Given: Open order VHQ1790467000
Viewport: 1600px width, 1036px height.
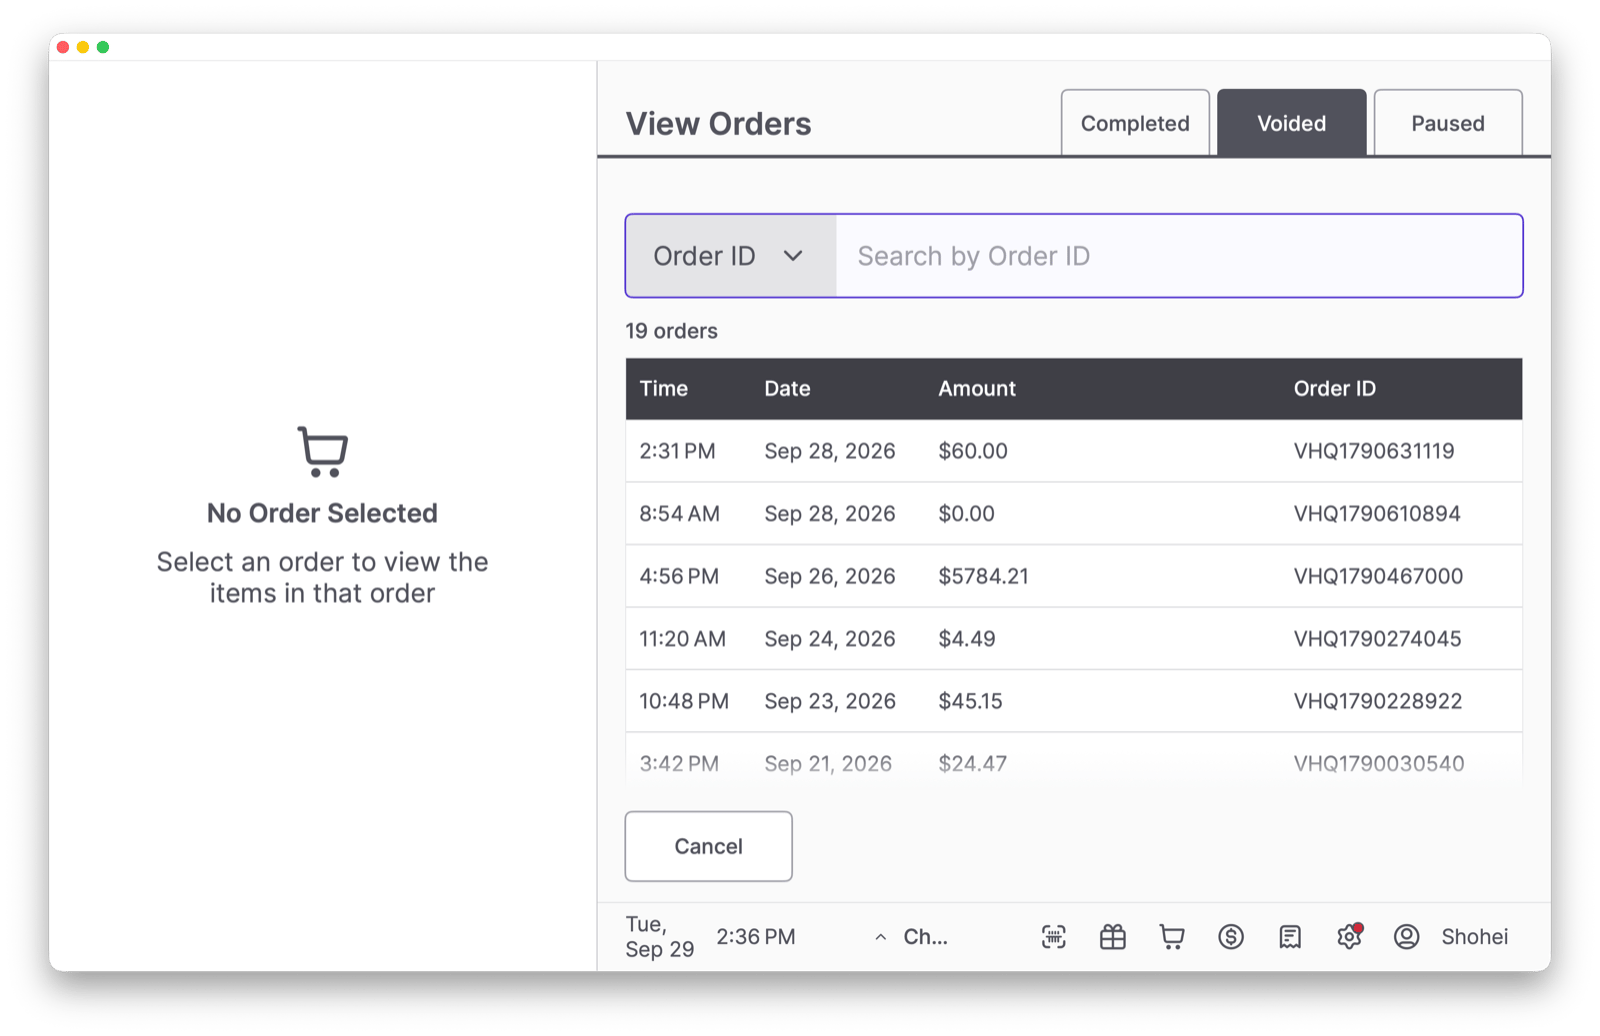Looking at the screenshot, I should [x=1074, y=576].
